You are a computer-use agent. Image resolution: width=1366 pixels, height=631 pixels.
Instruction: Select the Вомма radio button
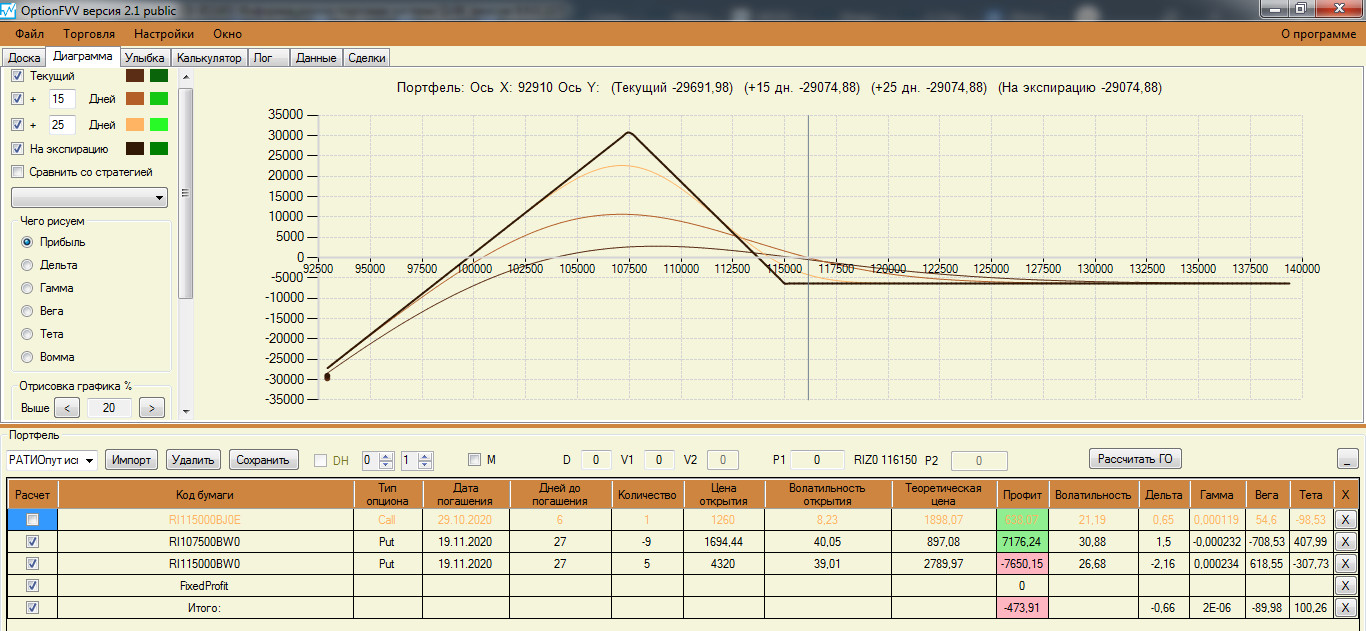27,357
